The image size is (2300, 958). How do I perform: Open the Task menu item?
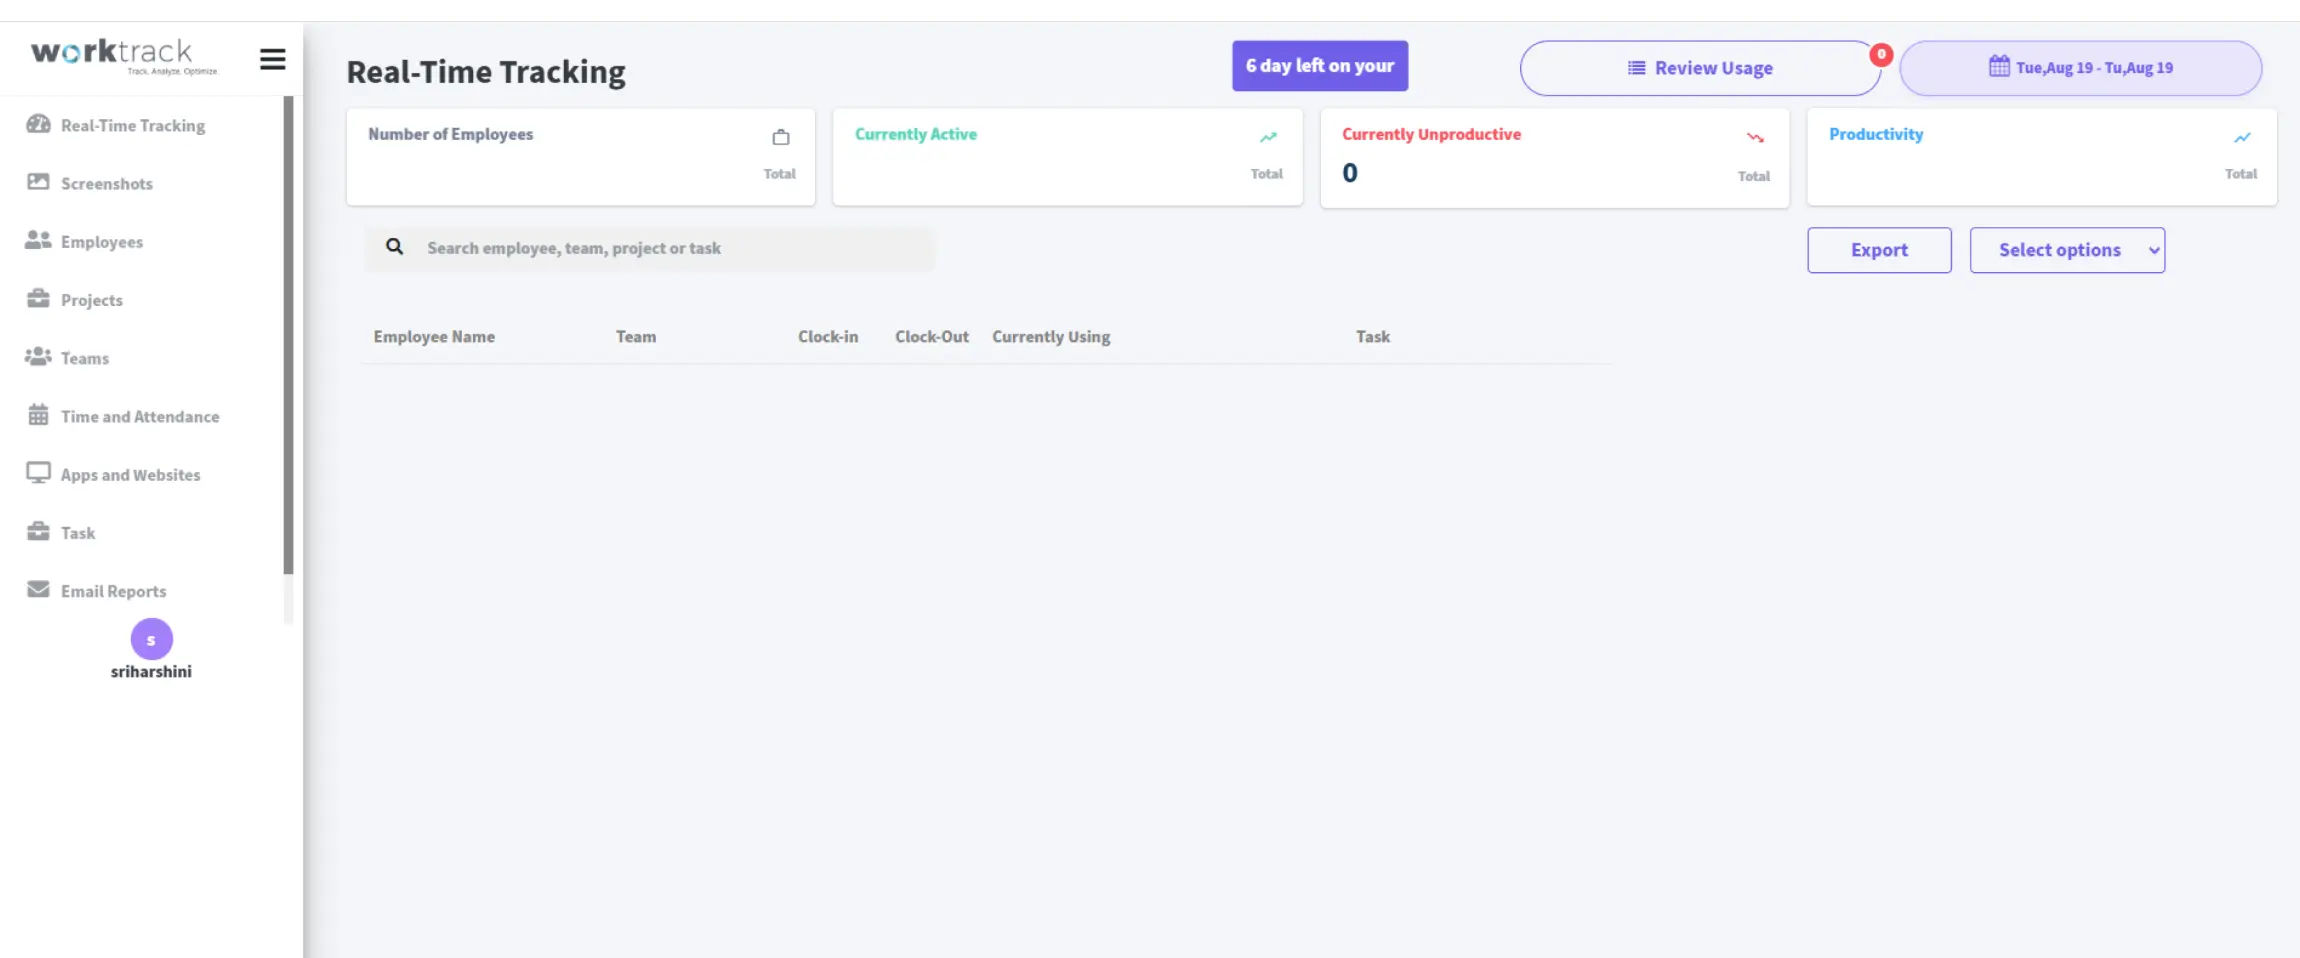point(78,533)
